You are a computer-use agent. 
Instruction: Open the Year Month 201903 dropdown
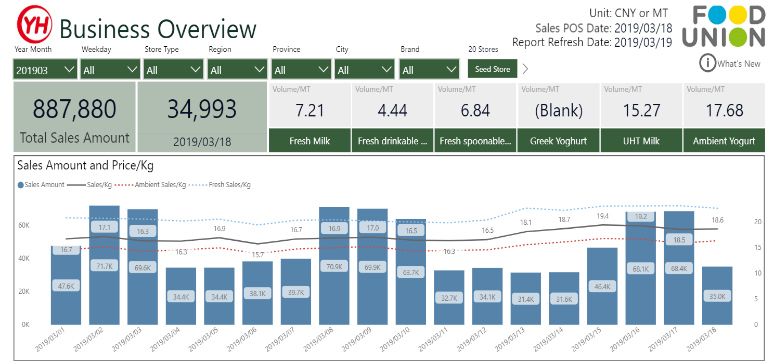pyautogui.click(x=45, y=70)
